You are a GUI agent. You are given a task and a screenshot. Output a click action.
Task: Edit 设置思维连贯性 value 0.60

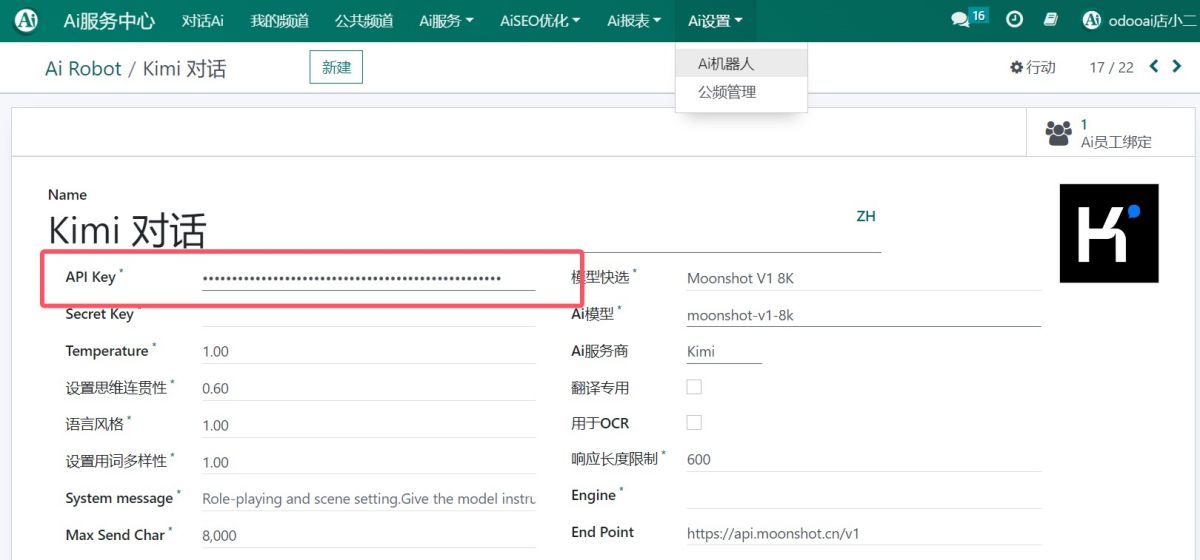(368, 388)
